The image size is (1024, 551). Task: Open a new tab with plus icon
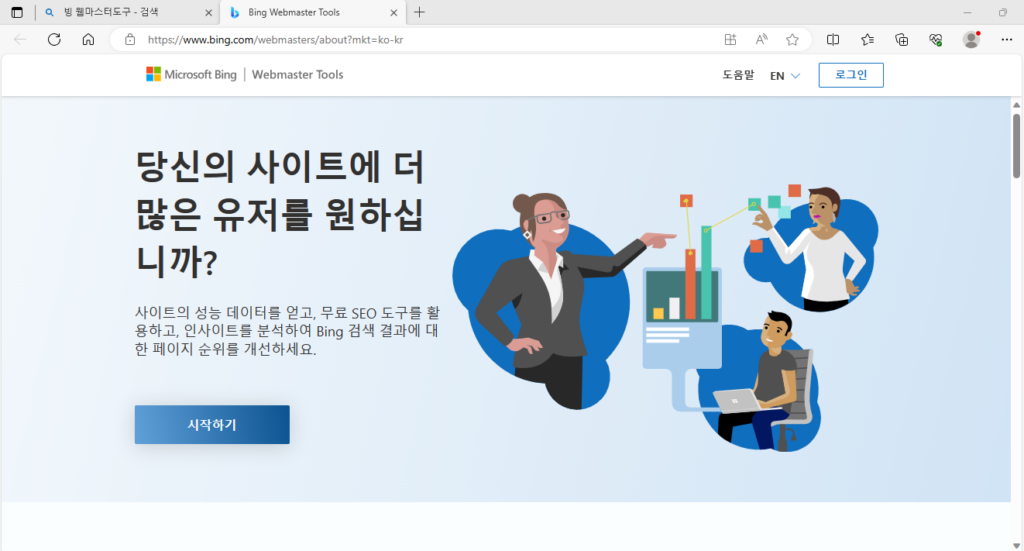pyautogui.click(x=419, y=12)
